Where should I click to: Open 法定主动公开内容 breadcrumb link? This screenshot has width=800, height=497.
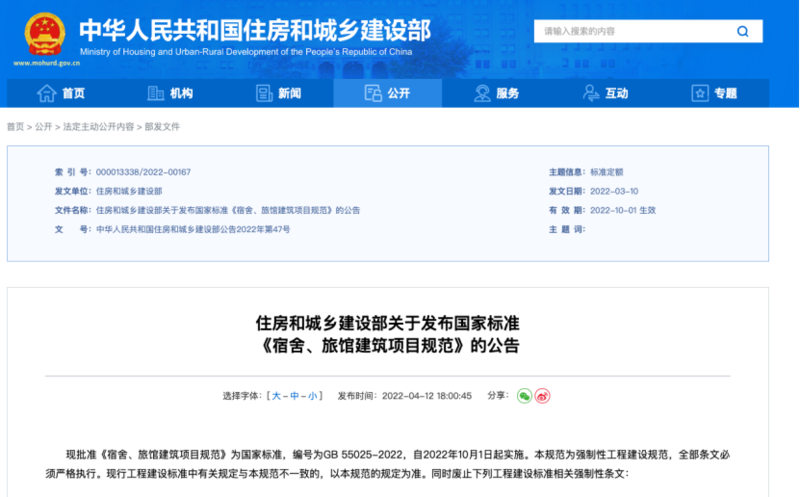tap(98, 127)
